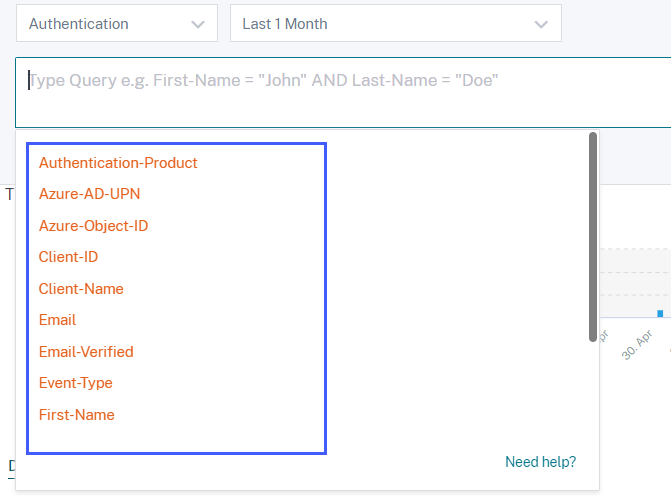Select the Authentication-Product suggestion
Image resolution: width=671 pixels, height=501 pixels.
click(118, 162)
